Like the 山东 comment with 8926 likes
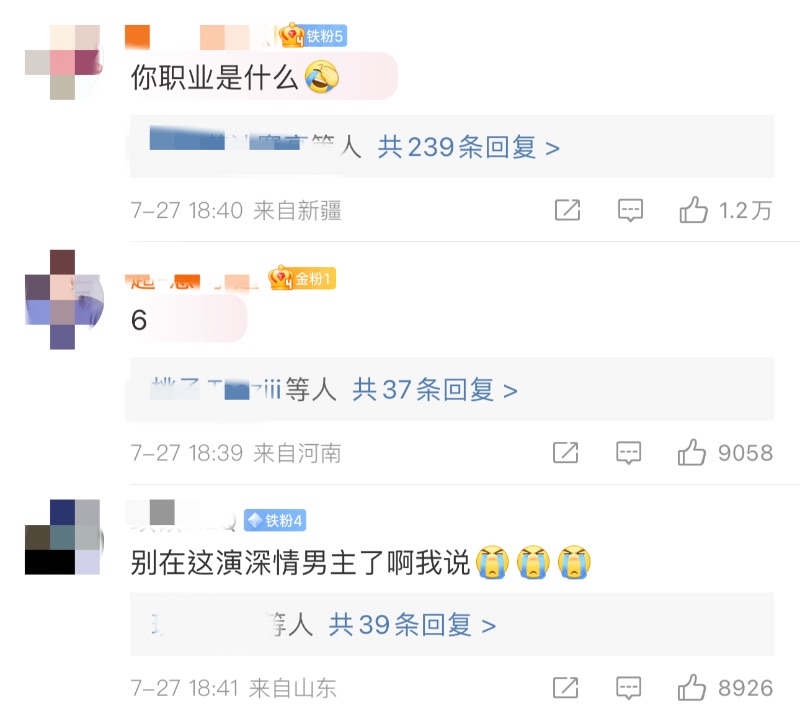 click(x=692, y=688)
